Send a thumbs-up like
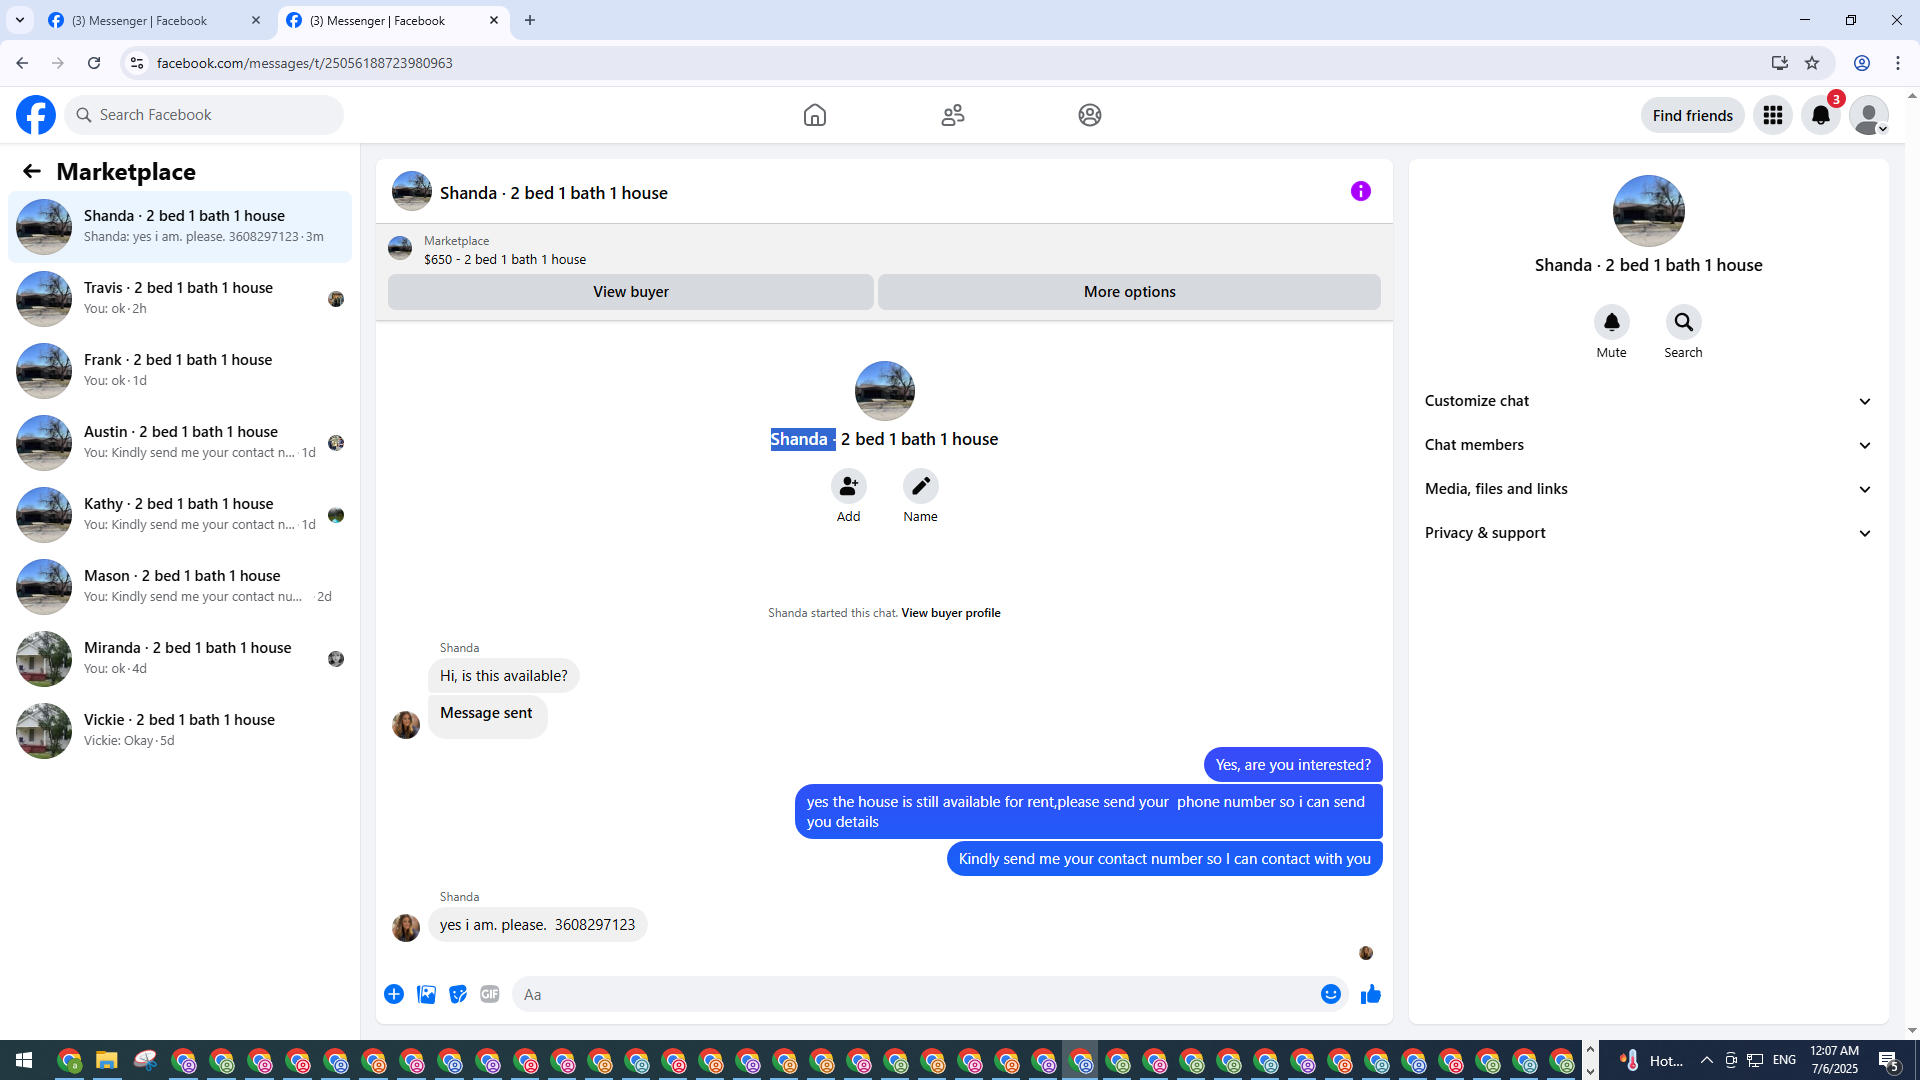1920x1080 pixels. [1370, 994]
